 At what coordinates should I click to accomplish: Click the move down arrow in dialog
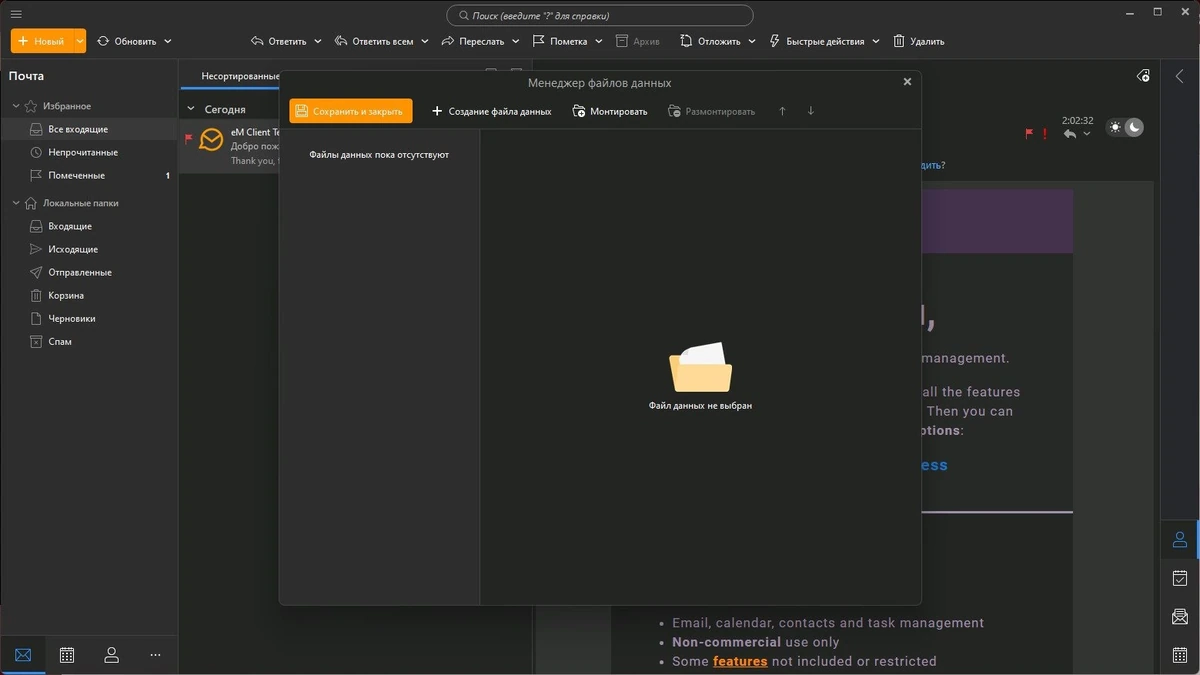point(810,111)
